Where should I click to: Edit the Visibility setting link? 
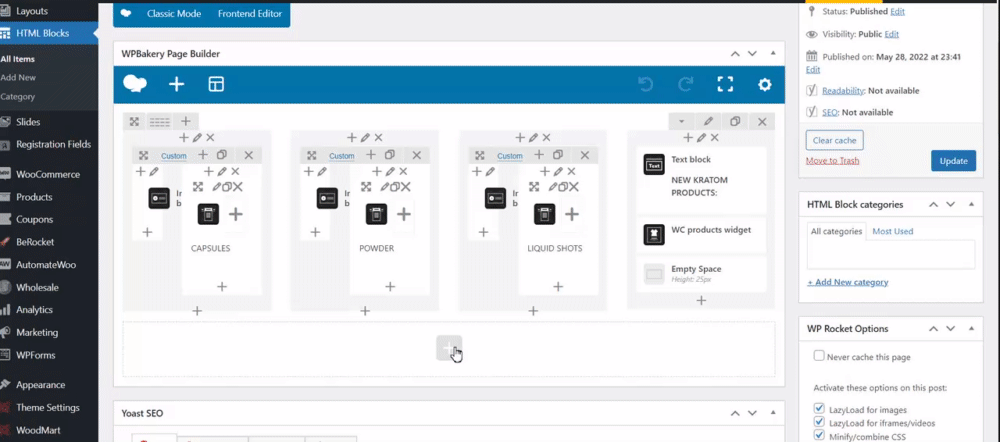(x=892, y=34)
